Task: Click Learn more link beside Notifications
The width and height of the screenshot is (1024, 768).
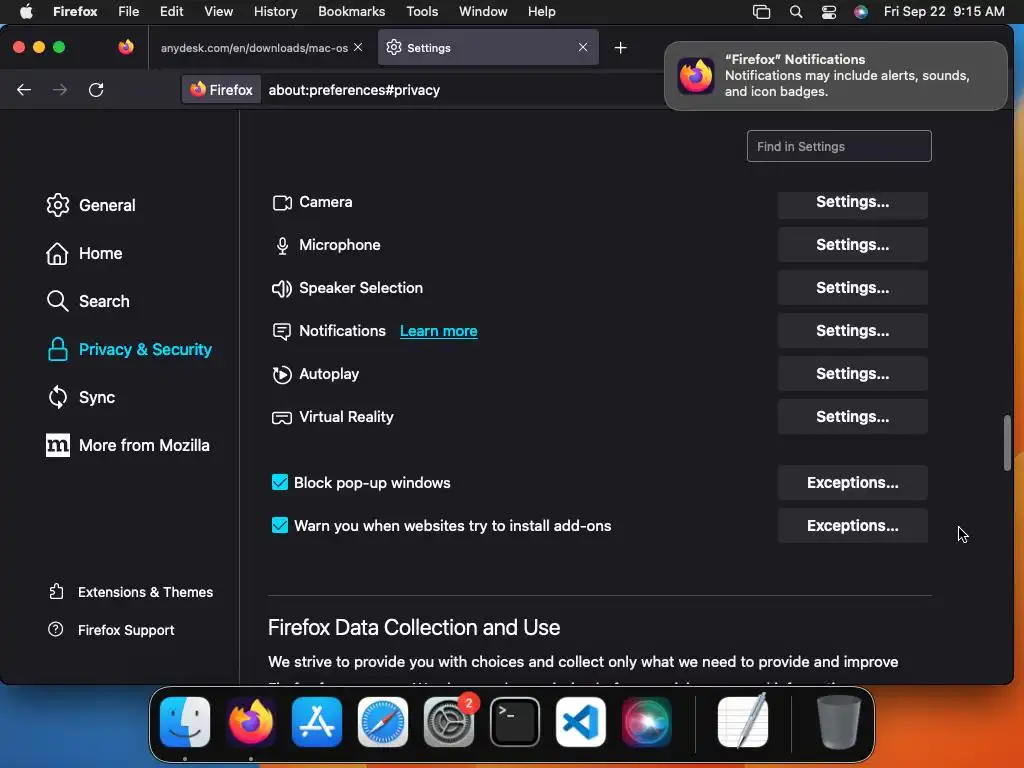Action: (438, 331)
